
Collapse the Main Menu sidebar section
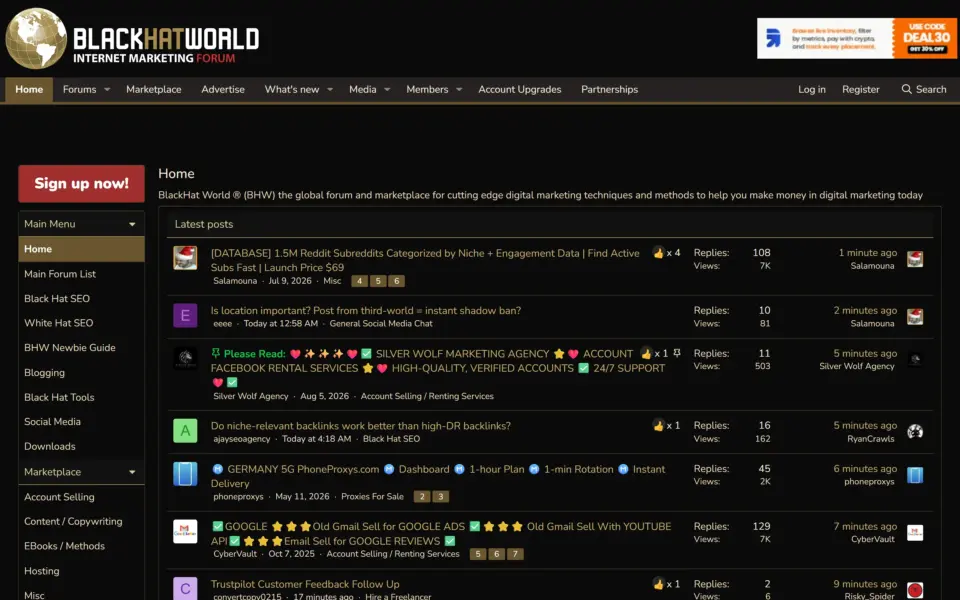pos(132,224)
